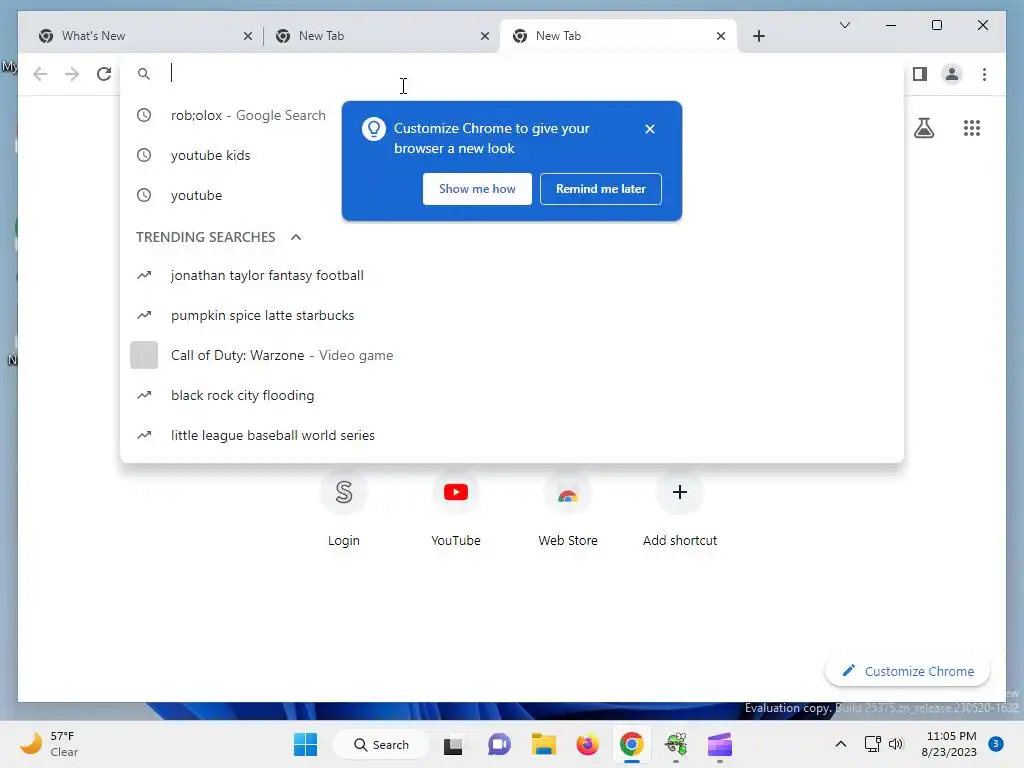The height and width of the screenshot is (768, 1024).
Task: Open the Login shortcut tile
Action: [x=344, y=509]
